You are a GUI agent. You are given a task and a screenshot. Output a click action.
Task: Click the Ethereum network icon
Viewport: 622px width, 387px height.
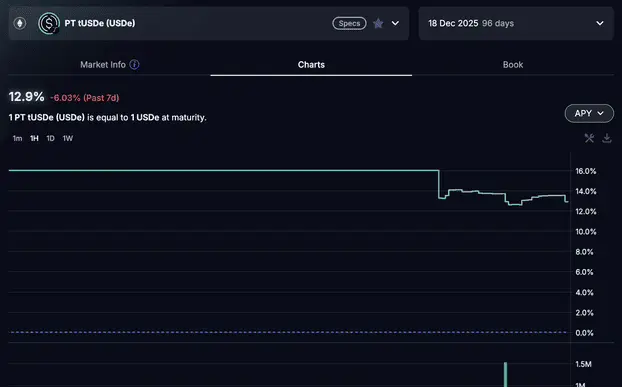point(19,23)
